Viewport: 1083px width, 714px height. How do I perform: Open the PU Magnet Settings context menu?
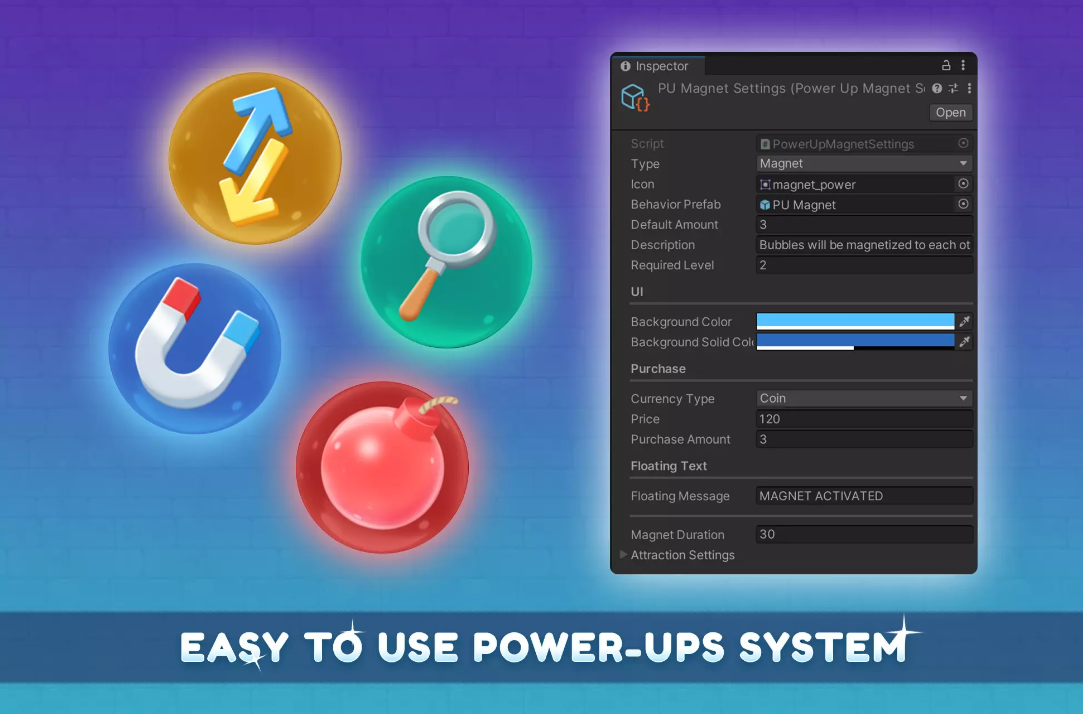(968, 89)
